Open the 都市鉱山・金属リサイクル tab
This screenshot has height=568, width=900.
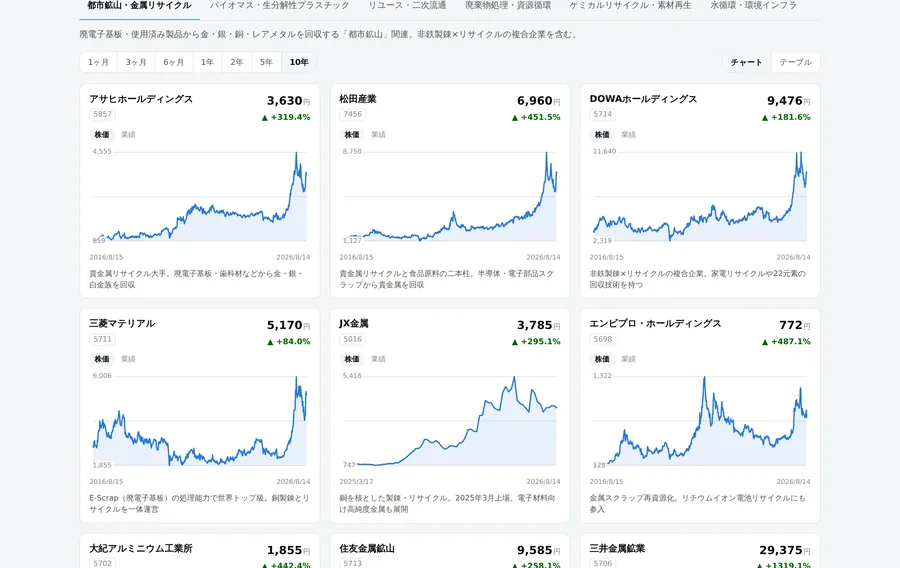(139, 6)
